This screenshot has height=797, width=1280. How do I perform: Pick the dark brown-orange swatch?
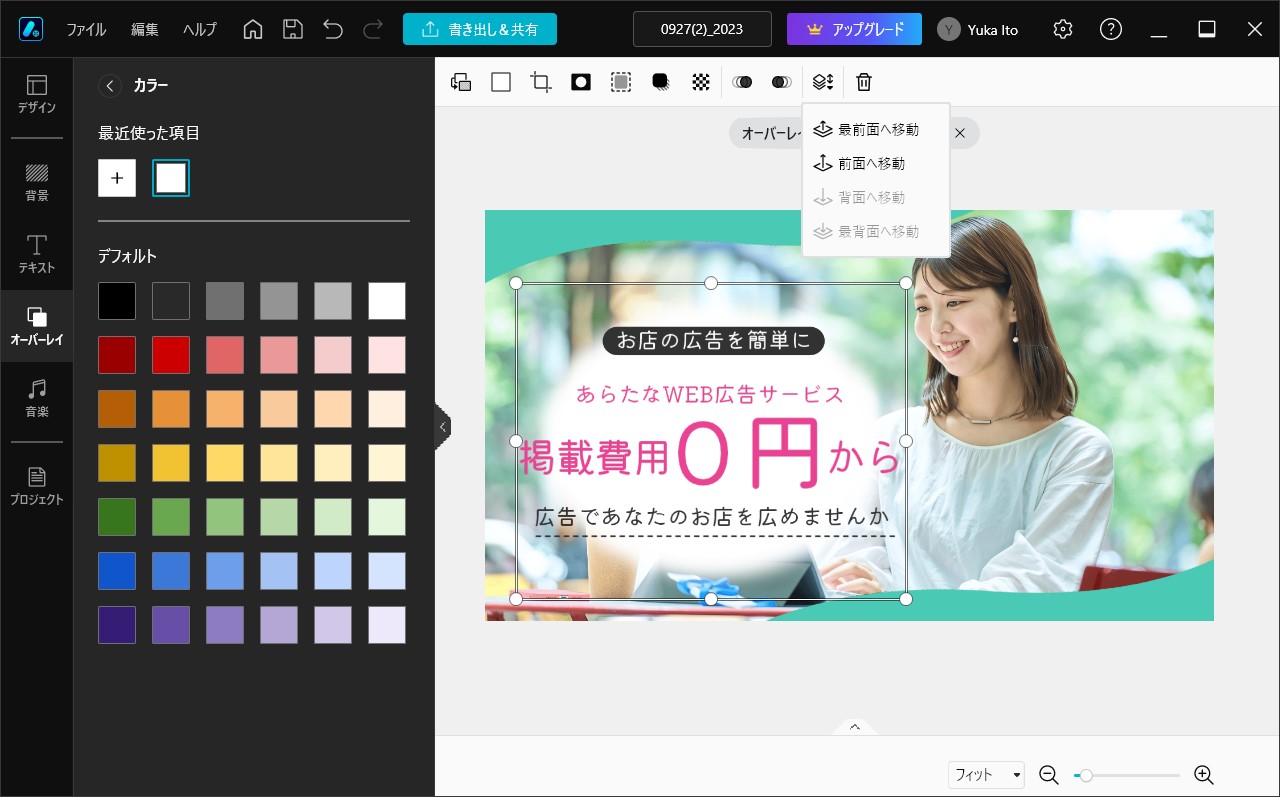coord(117,409)
